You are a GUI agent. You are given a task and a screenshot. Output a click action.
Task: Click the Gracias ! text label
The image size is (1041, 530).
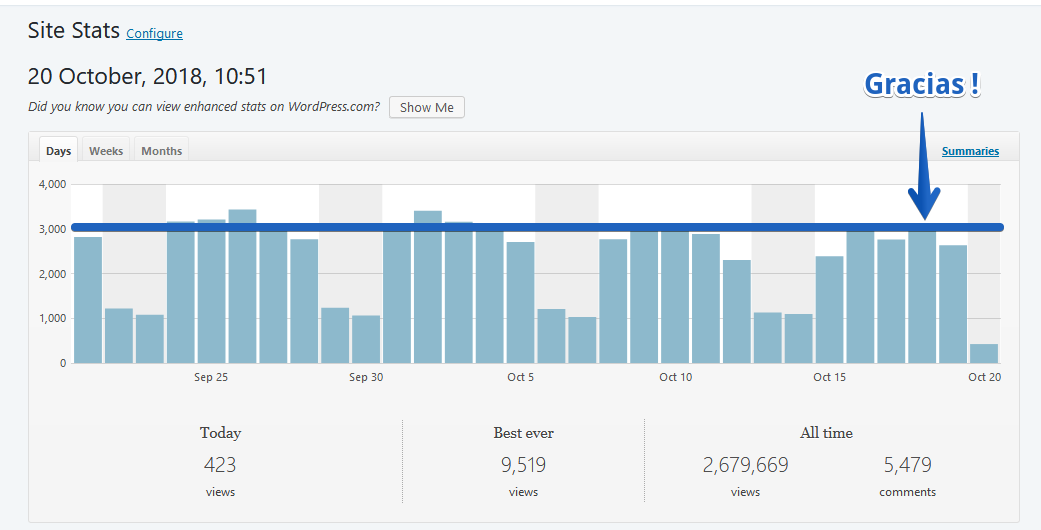(x=922, y=84)
